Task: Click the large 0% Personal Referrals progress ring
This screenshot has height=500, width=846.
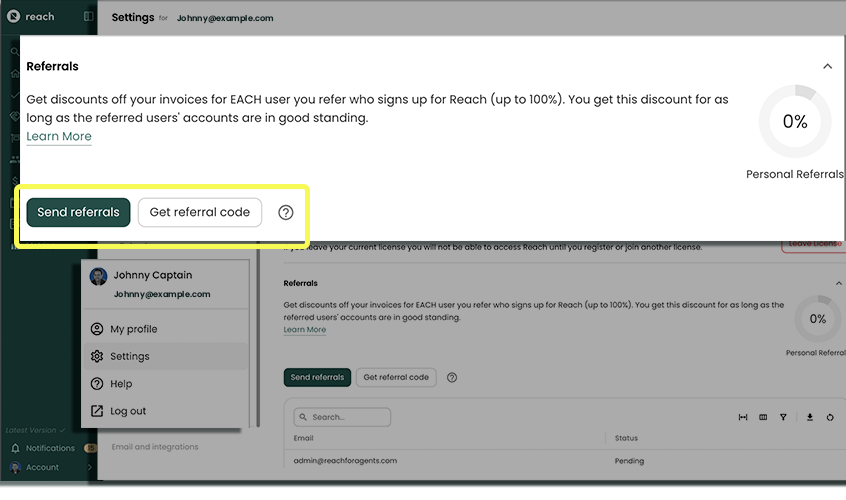Action: point(795,122)
